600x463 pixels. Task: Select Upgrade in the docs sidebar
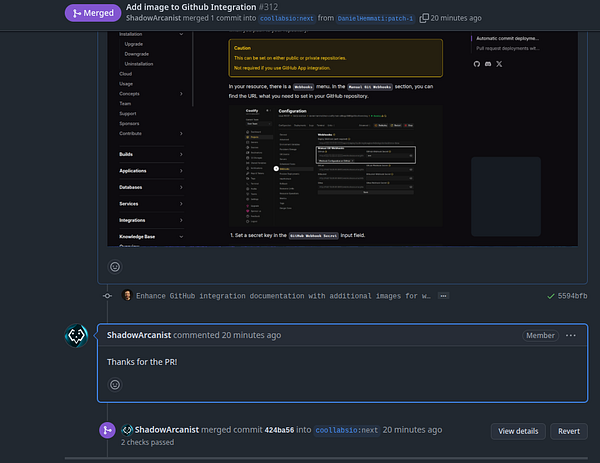coord(134,44)
